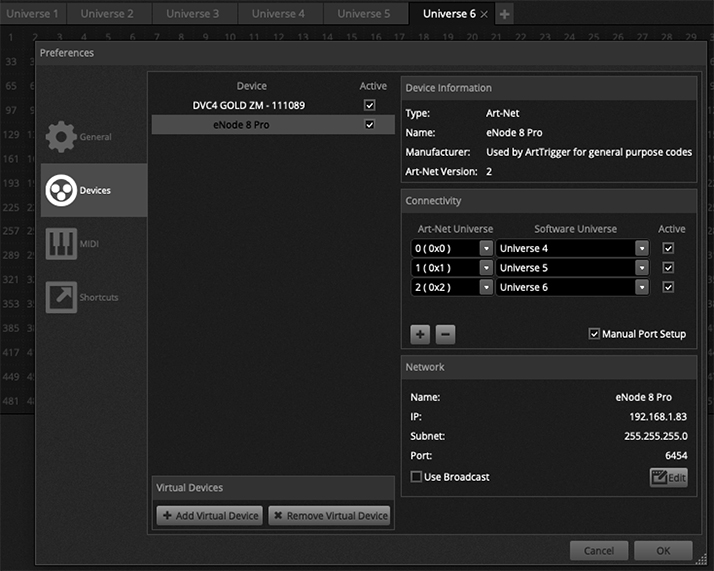Click the dialog resize grip corner
Viewport: 714px width, 571px height.
pyautogui.click(x=701, y=559)
